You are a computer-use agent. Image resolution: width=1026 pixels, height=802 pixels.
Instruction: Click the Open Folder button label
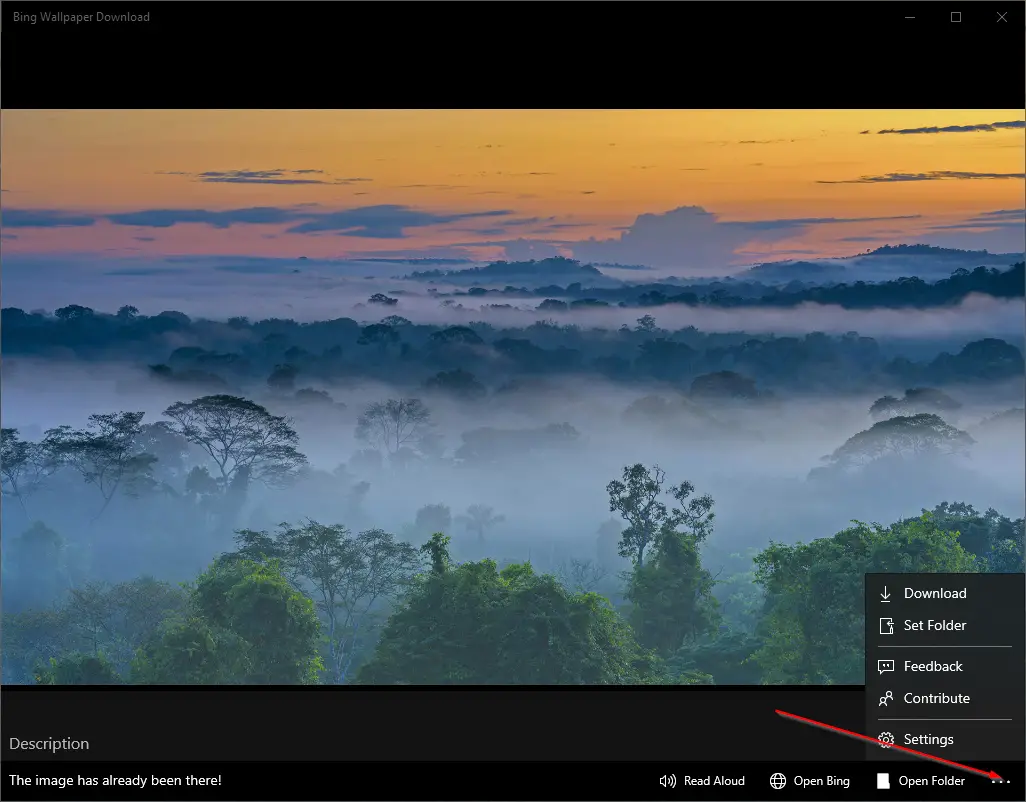(x=931, y=781)
